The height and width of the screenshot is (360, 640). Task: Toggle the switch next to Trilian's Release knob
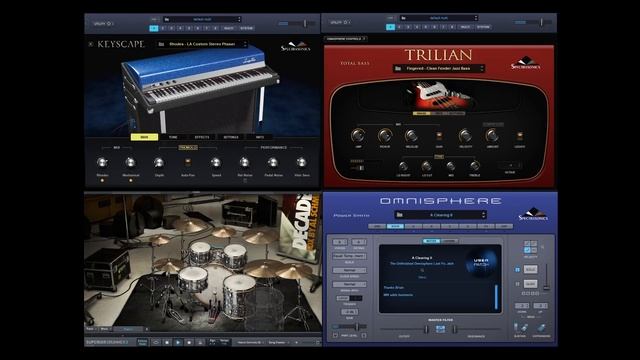pos(439,136)
